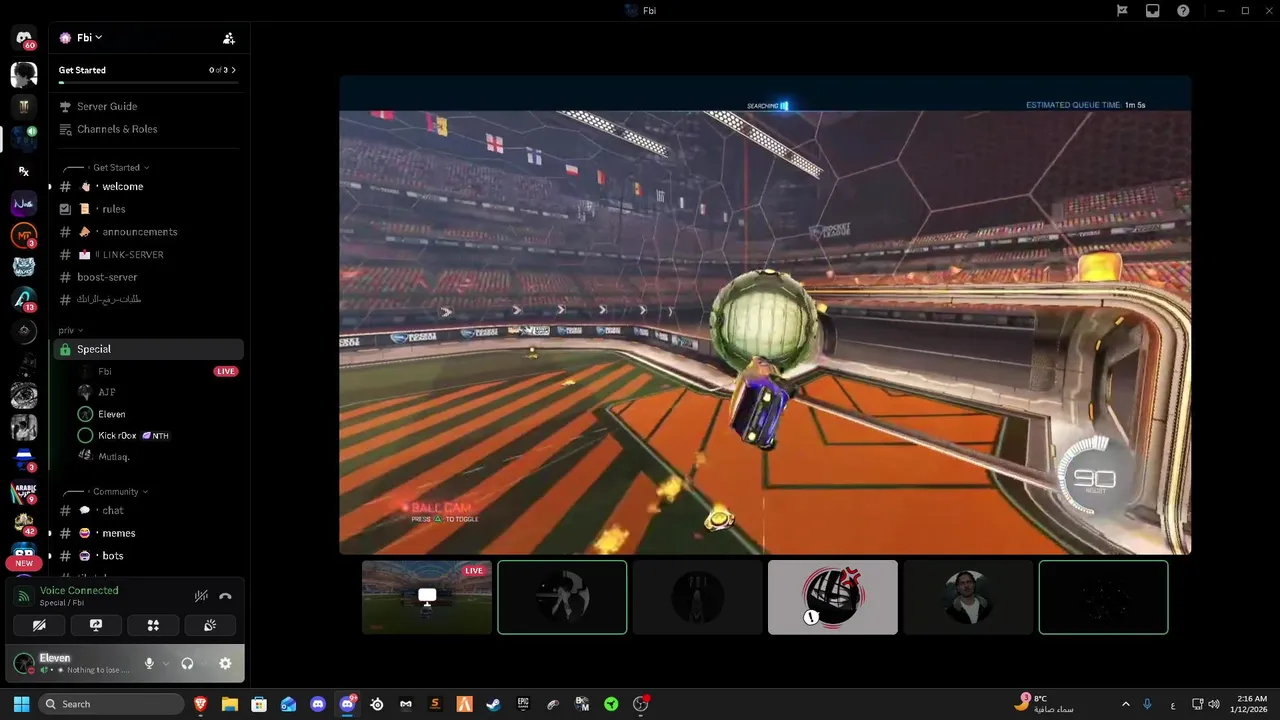This screenshot has width=1280, height=720.
Task: Open voice connection signal details icon
Action: pyautogui.click(x=24, y=596)
